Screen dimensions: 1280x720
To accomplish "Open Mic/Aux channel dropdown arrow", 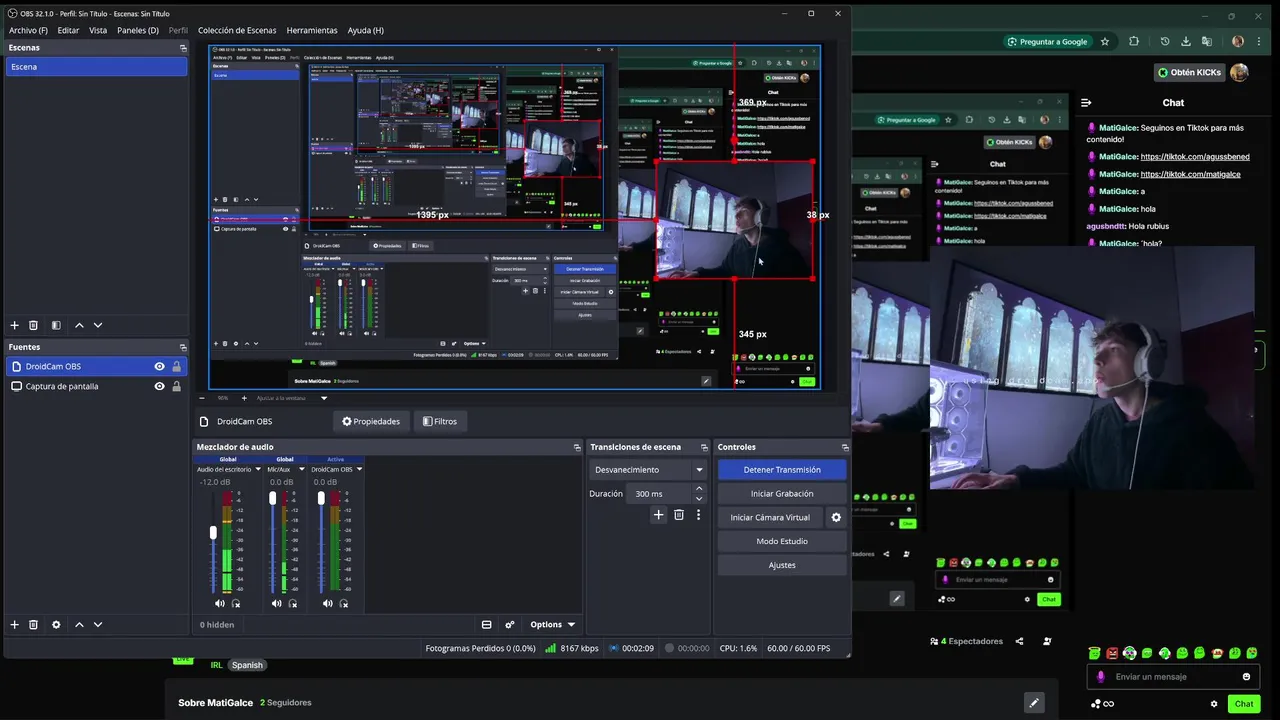I will (x=301, y=469).
